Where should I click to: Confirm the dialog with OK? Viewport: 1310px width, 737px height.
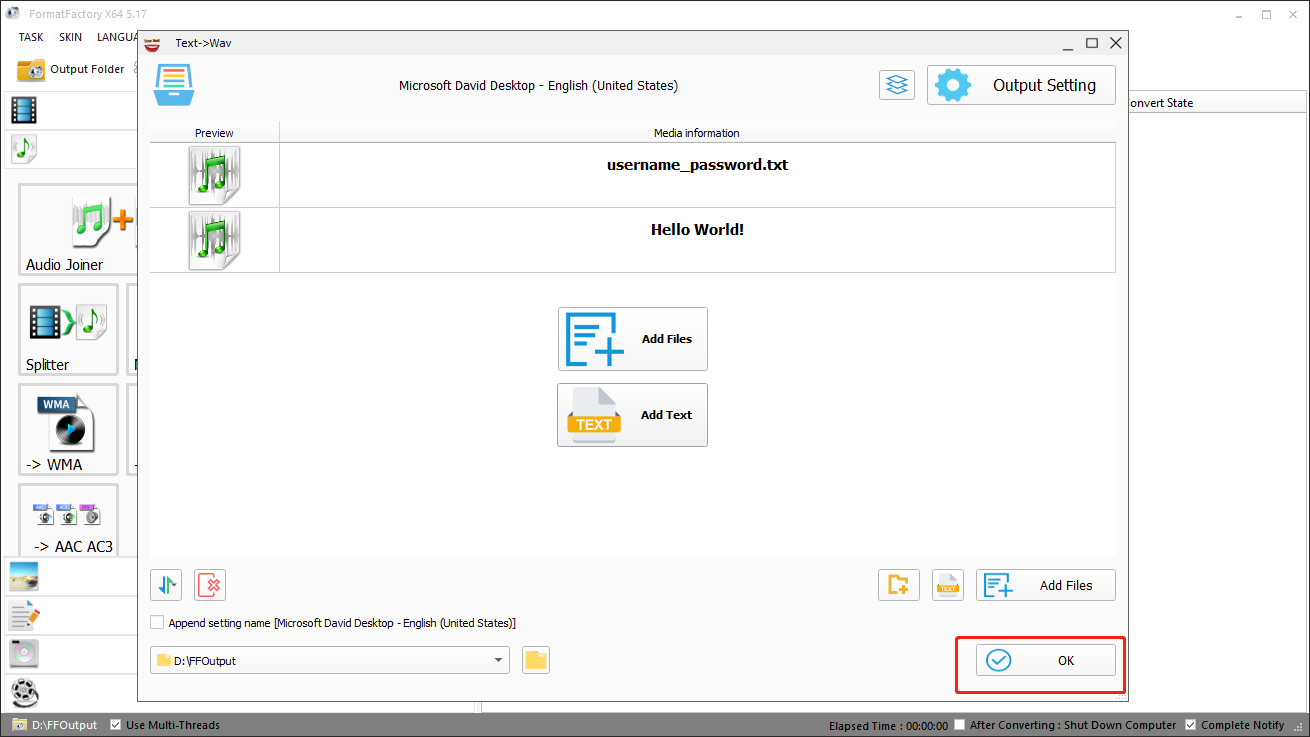[x=1046, y=660]
